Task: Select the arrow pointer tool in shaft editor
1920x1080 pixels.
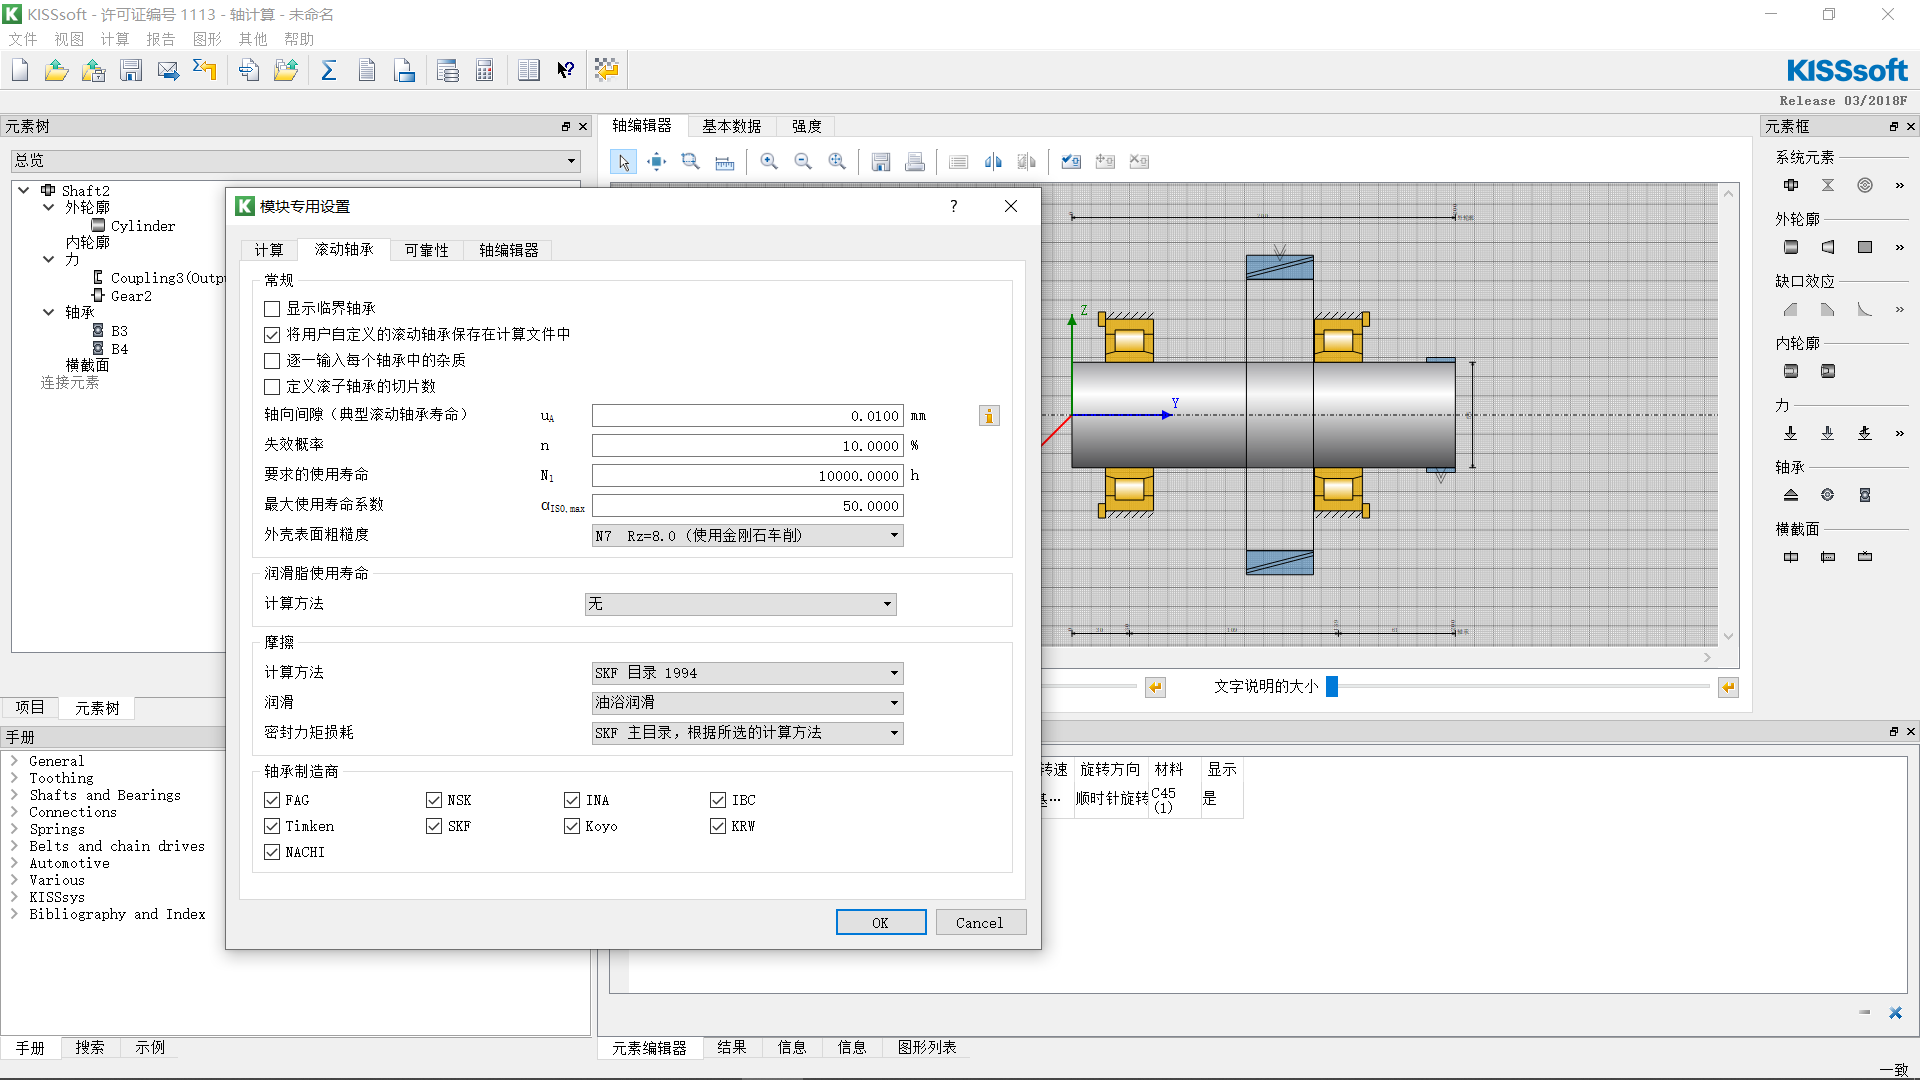Action: pos(624,162)
